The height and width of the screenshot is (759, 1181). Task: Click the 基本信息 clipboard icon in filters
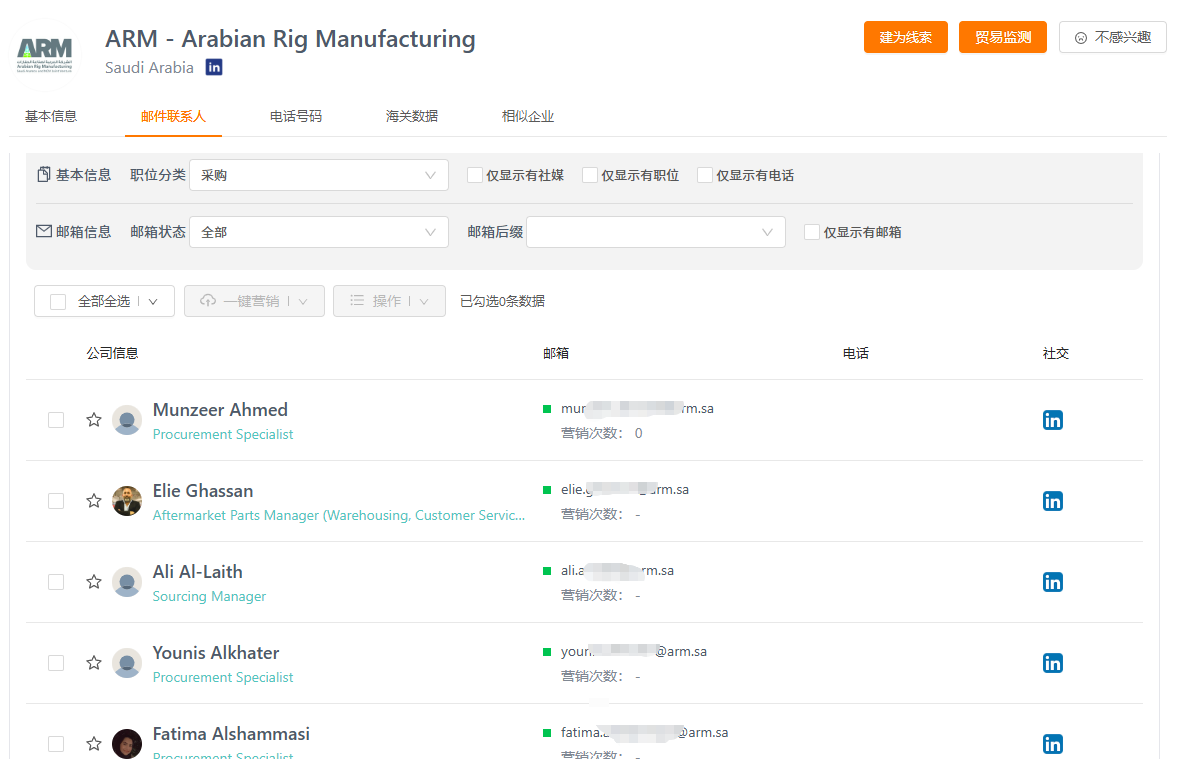(x=44, y=175)
